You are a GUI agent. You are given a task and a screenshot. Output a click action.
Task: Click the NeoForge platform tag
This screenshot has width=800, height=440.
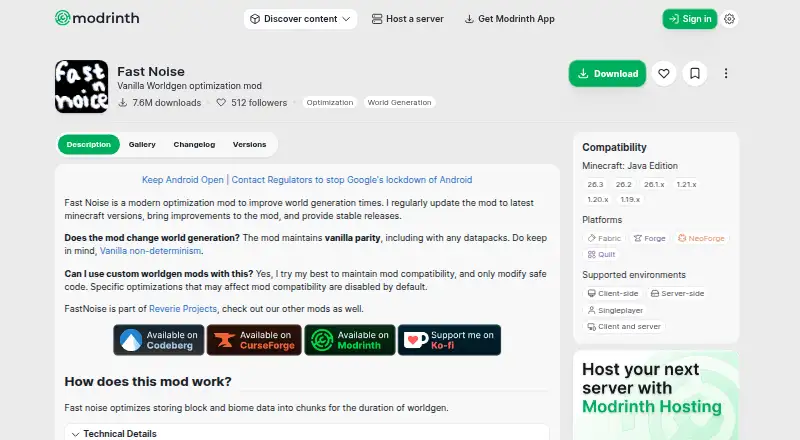pyautogui.click(x=701, y=238)
